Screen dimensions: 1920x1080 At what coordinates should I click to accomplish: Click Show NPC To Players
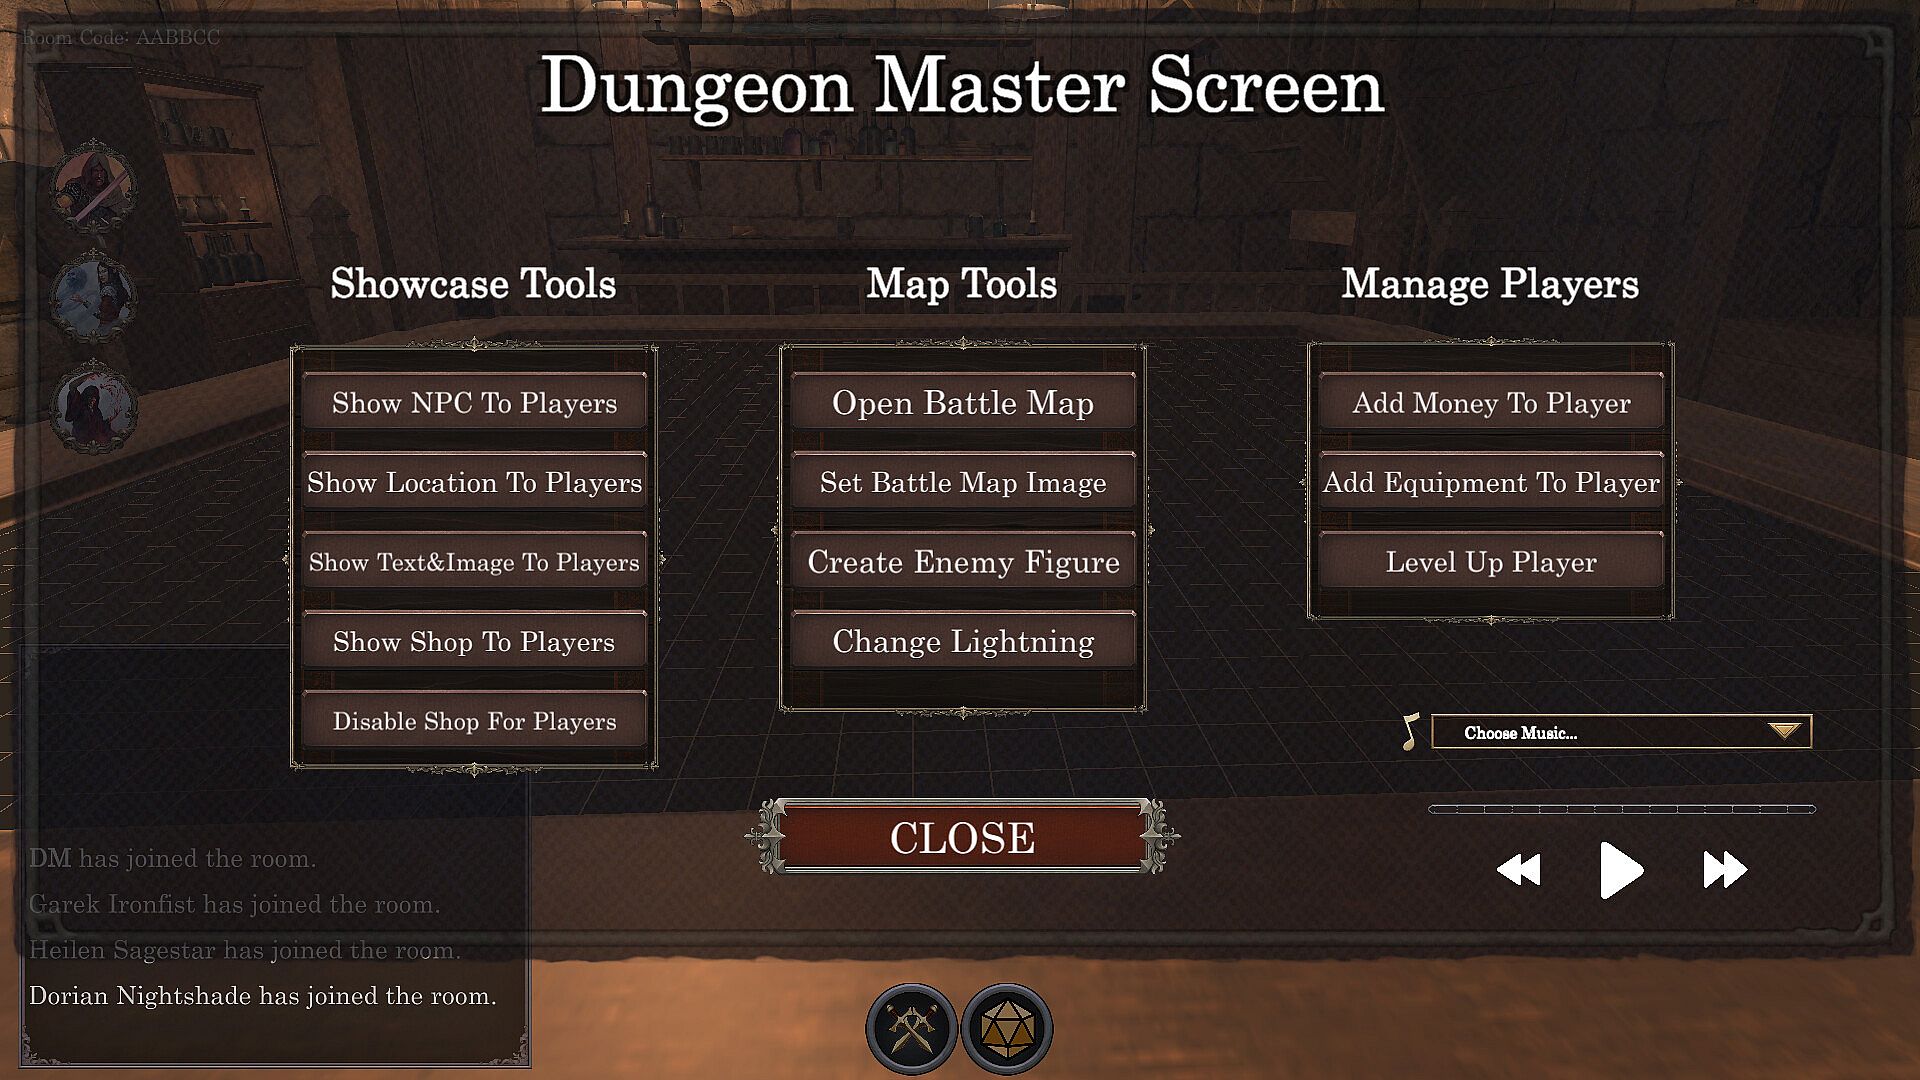[x=474, y=403]
